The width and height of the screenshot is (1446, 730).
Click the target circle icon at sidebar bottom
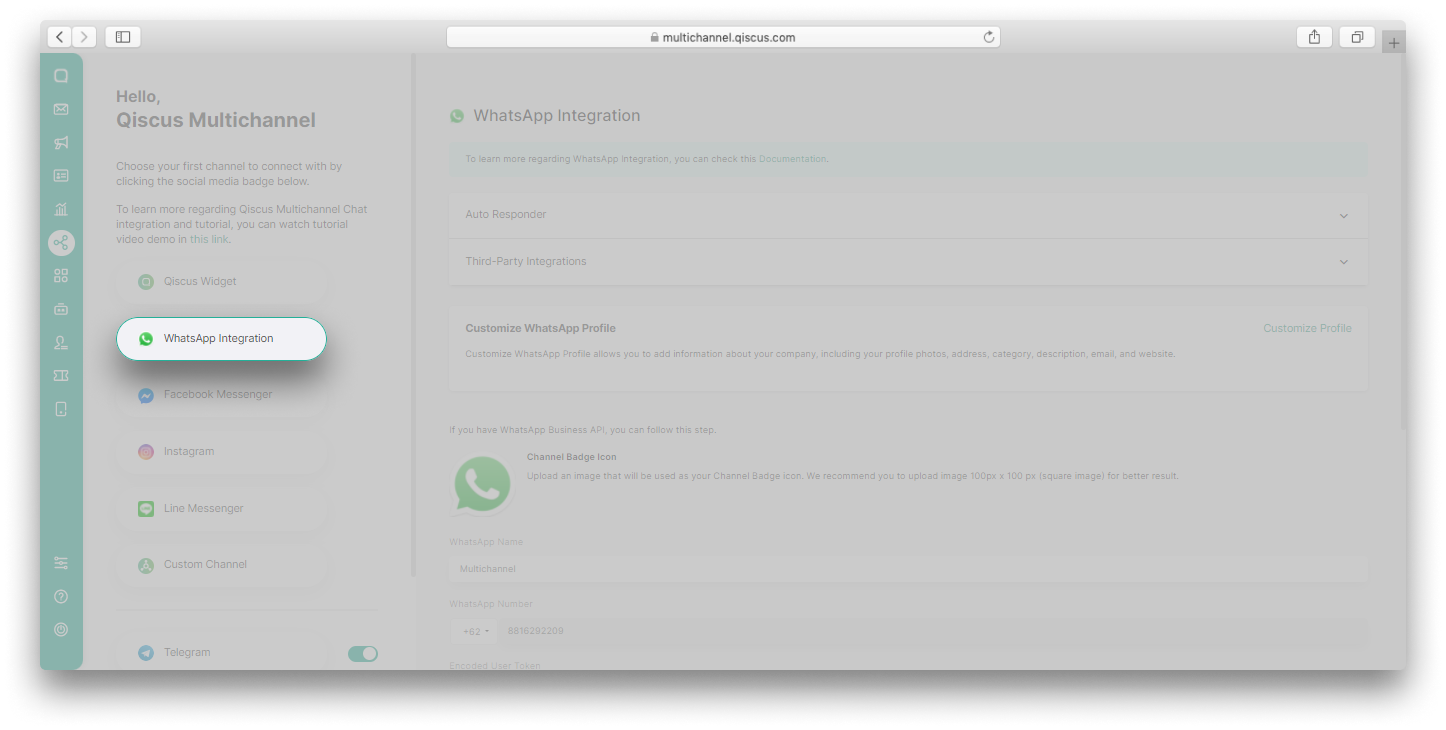61,629
